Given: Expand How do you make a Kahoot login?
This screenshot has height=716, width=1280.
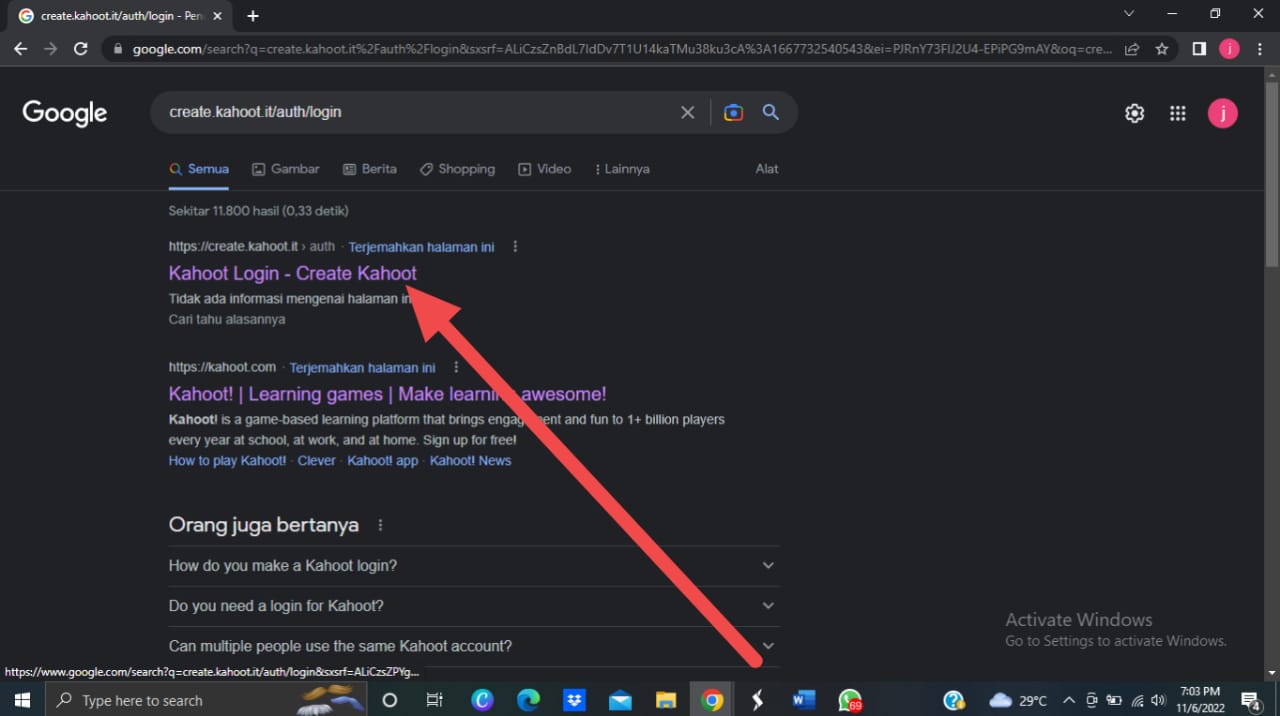Looking at the screenshot, I should point(473,566).
